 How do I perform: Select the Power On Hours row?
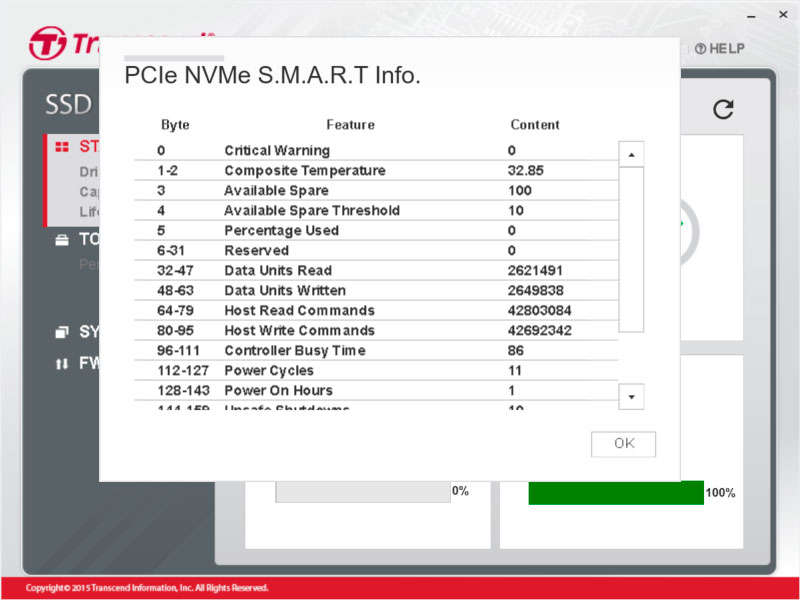(376, 390)
